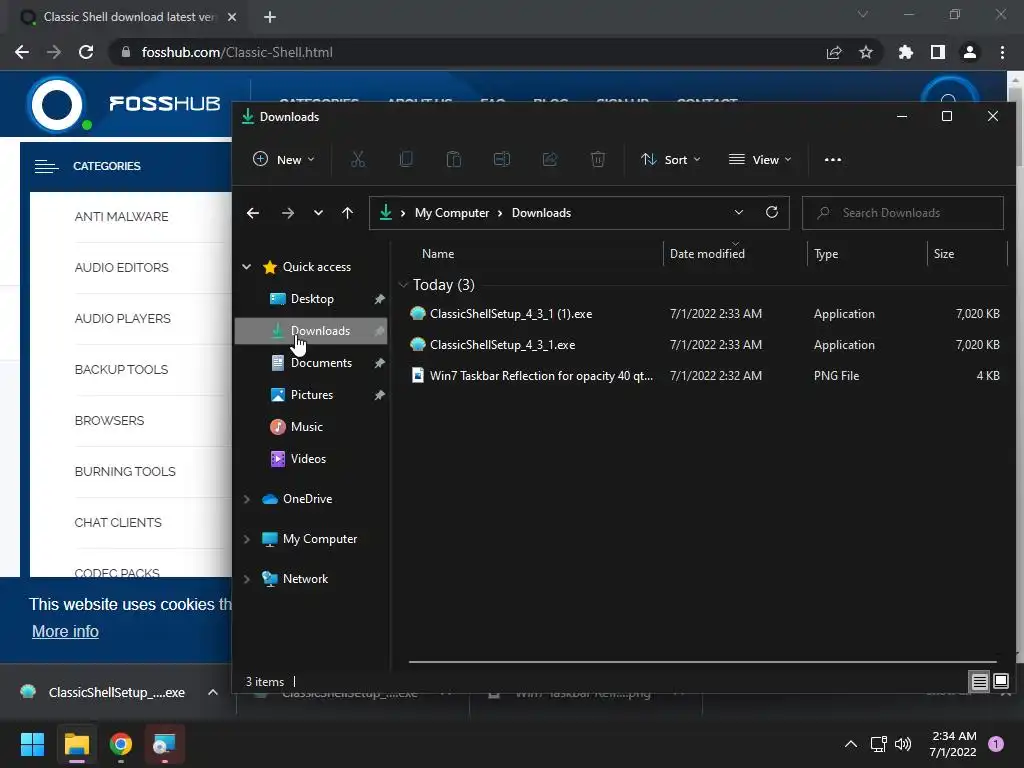
Task: Open ANTI MALWARE category on FossHub
Action: pyautogui.click(x=121, y=216)
